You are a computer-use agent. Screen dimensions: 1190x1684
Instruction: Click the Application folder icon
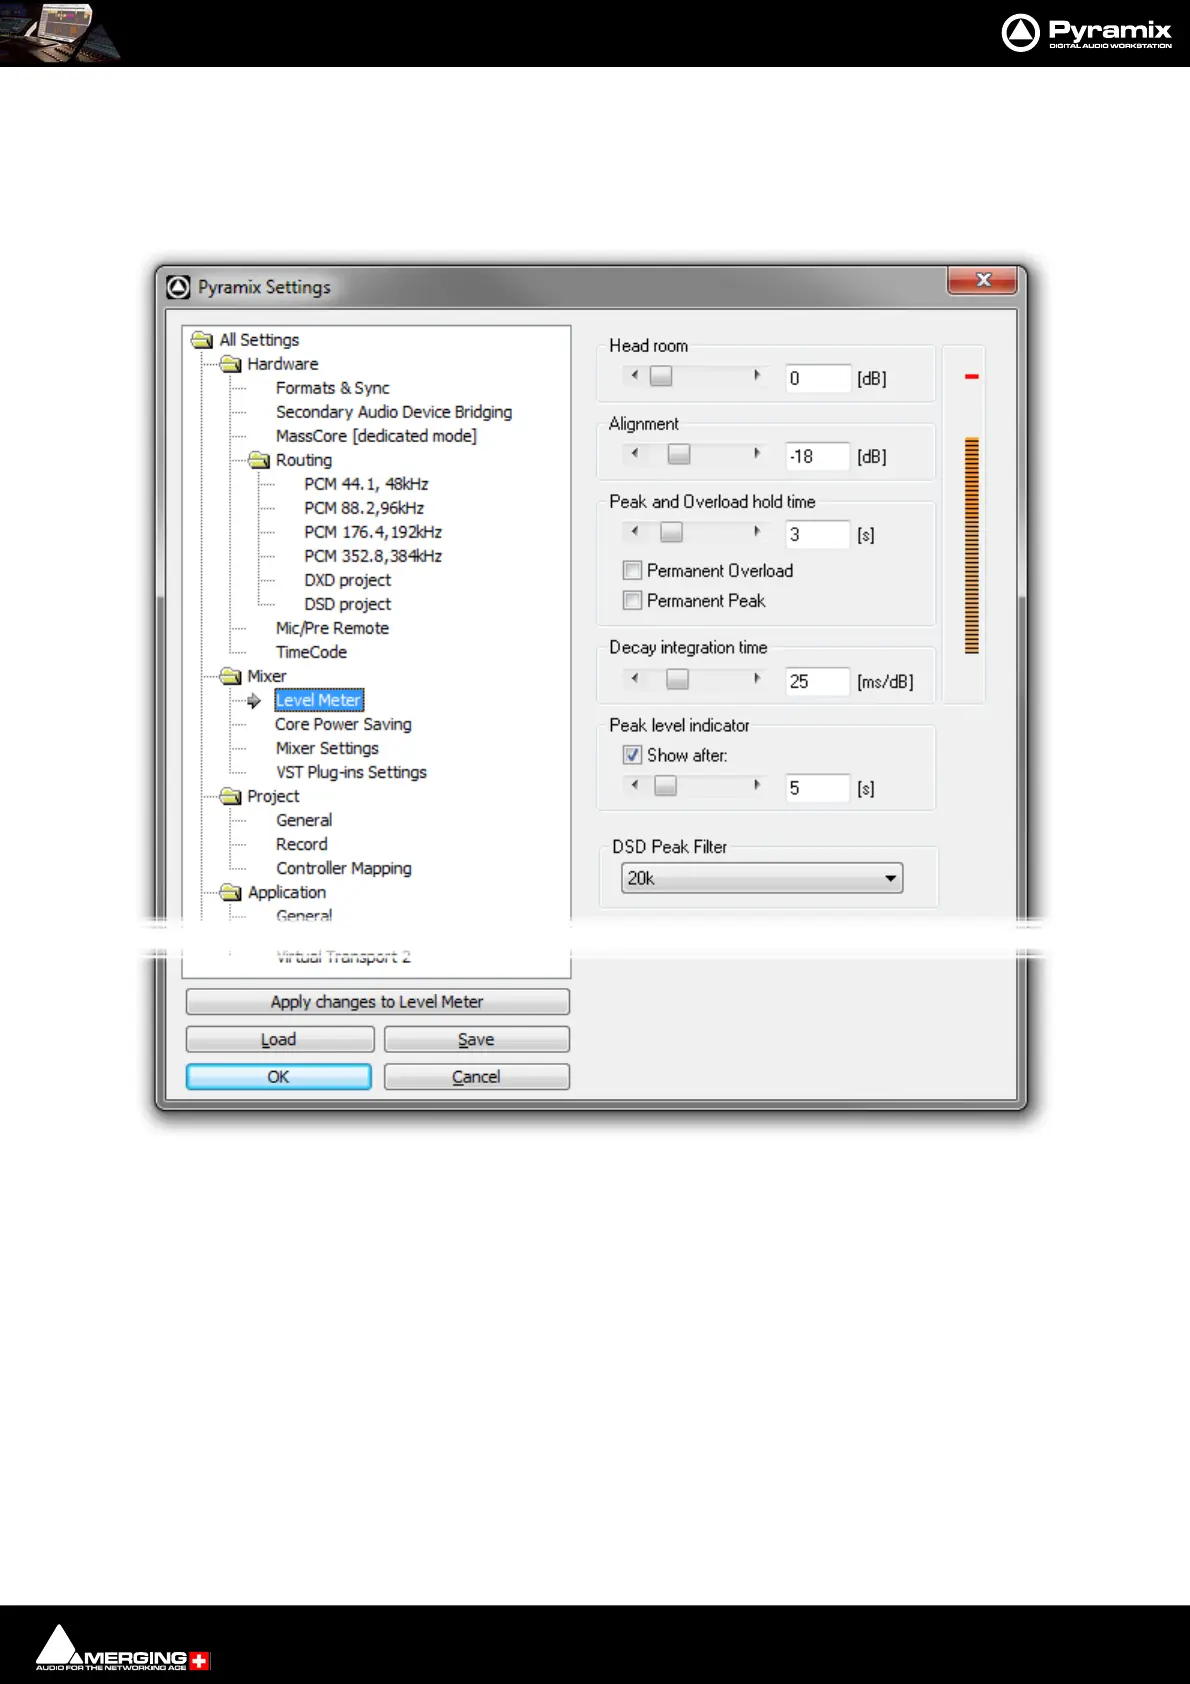point(231,892)
